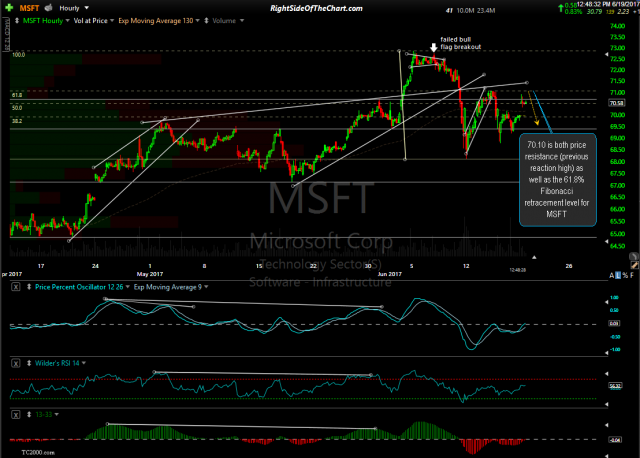This screenshot has width=640, height=458.
Task: Open the Volume indicator dropdown
Action: (242, 20)
